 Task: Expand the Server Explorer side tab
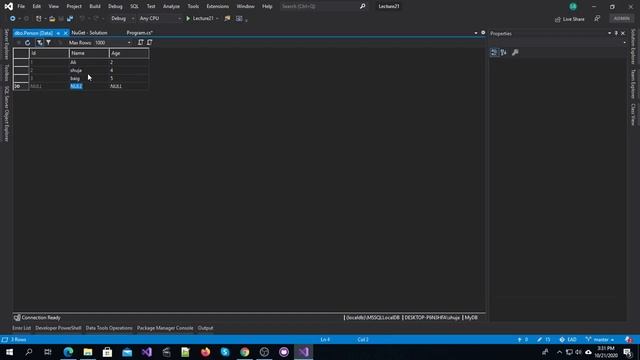(x=6, y=44)
